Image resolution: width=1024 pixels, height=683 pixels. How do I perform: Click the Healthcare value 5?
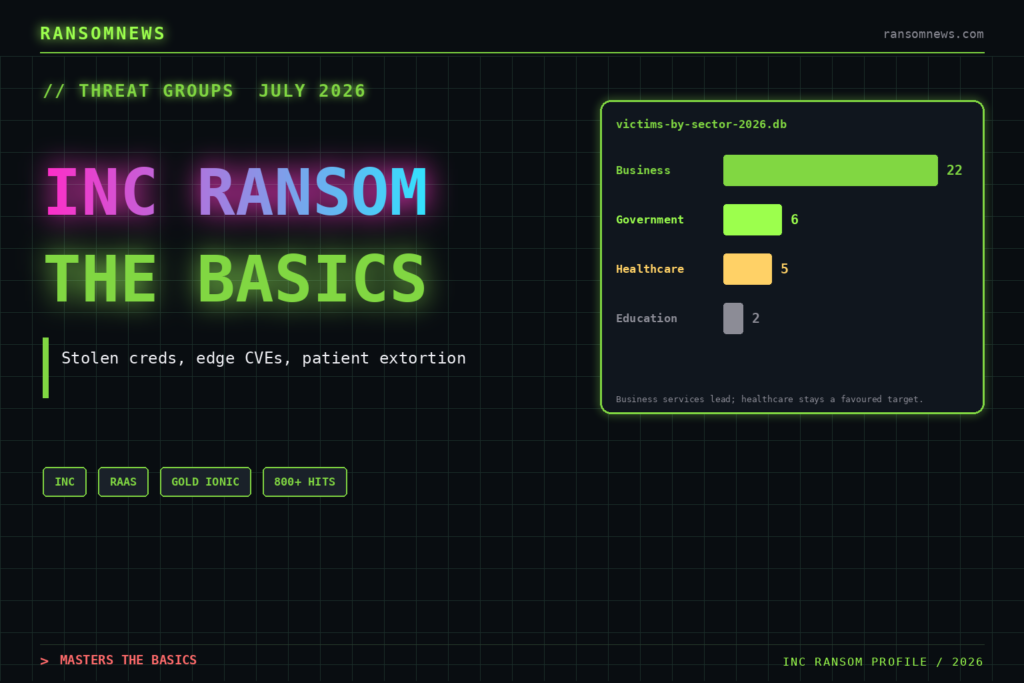click(x=784, y=269)
